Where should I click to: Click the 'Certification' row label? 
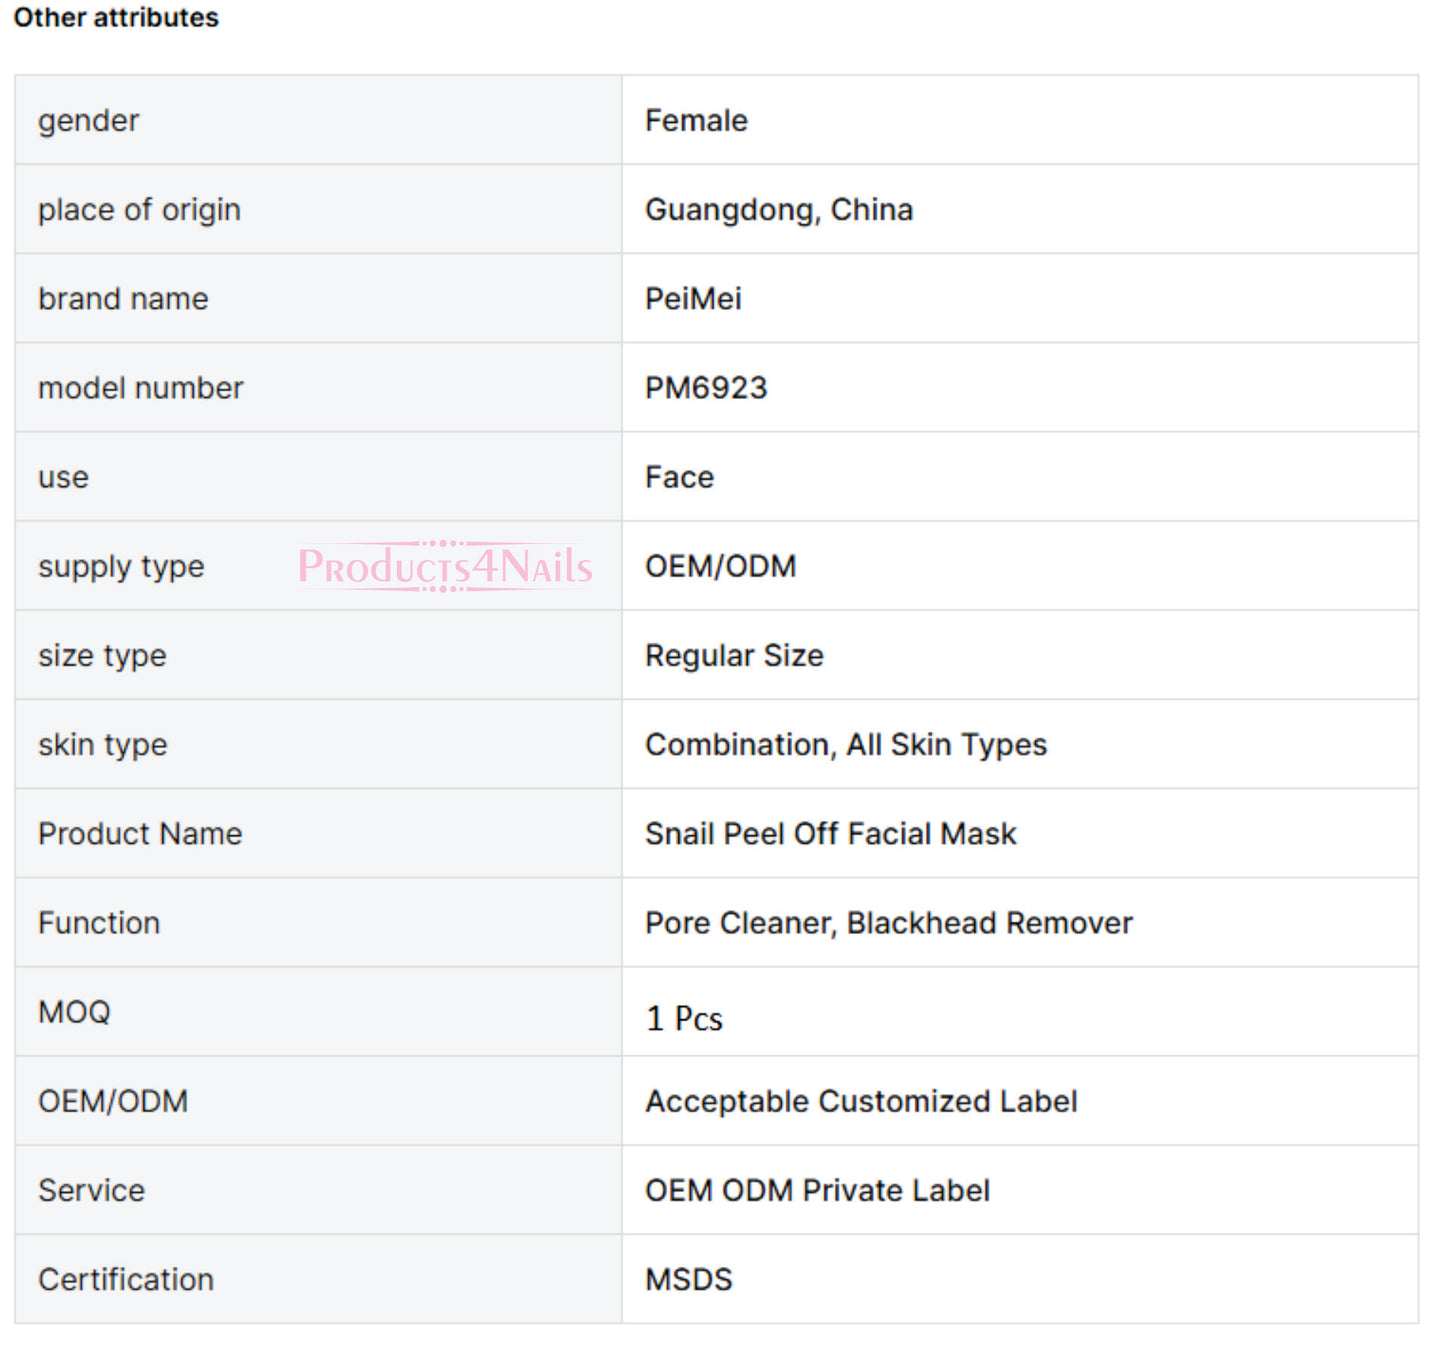(126, 1280)
